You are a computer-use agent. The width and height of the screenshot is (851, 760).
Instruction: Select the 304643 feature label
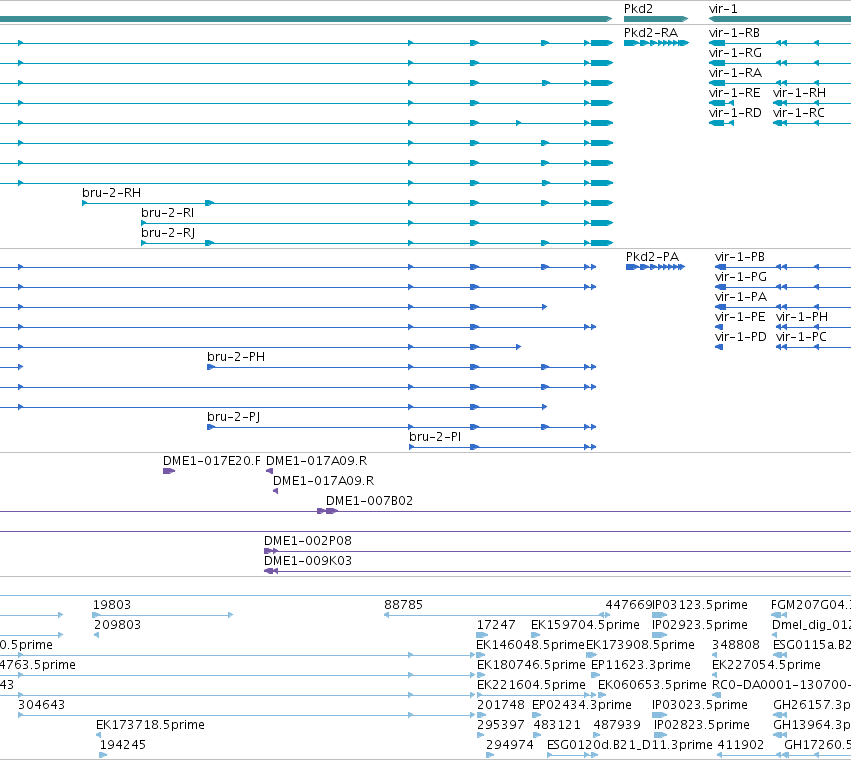click(41, 705)
